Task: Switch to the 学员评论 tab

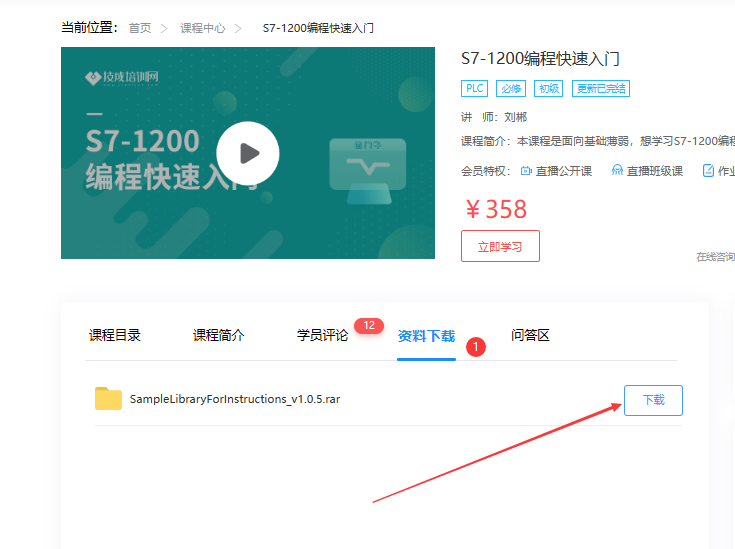Action: pos(322,335)
